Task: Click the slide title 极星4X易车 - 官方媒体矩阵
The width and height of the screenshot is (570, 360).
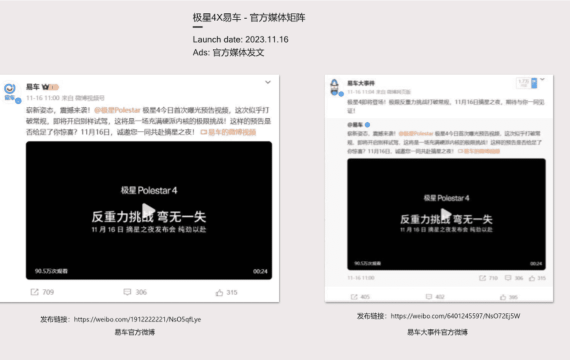Action: click(x=249, y=17)
